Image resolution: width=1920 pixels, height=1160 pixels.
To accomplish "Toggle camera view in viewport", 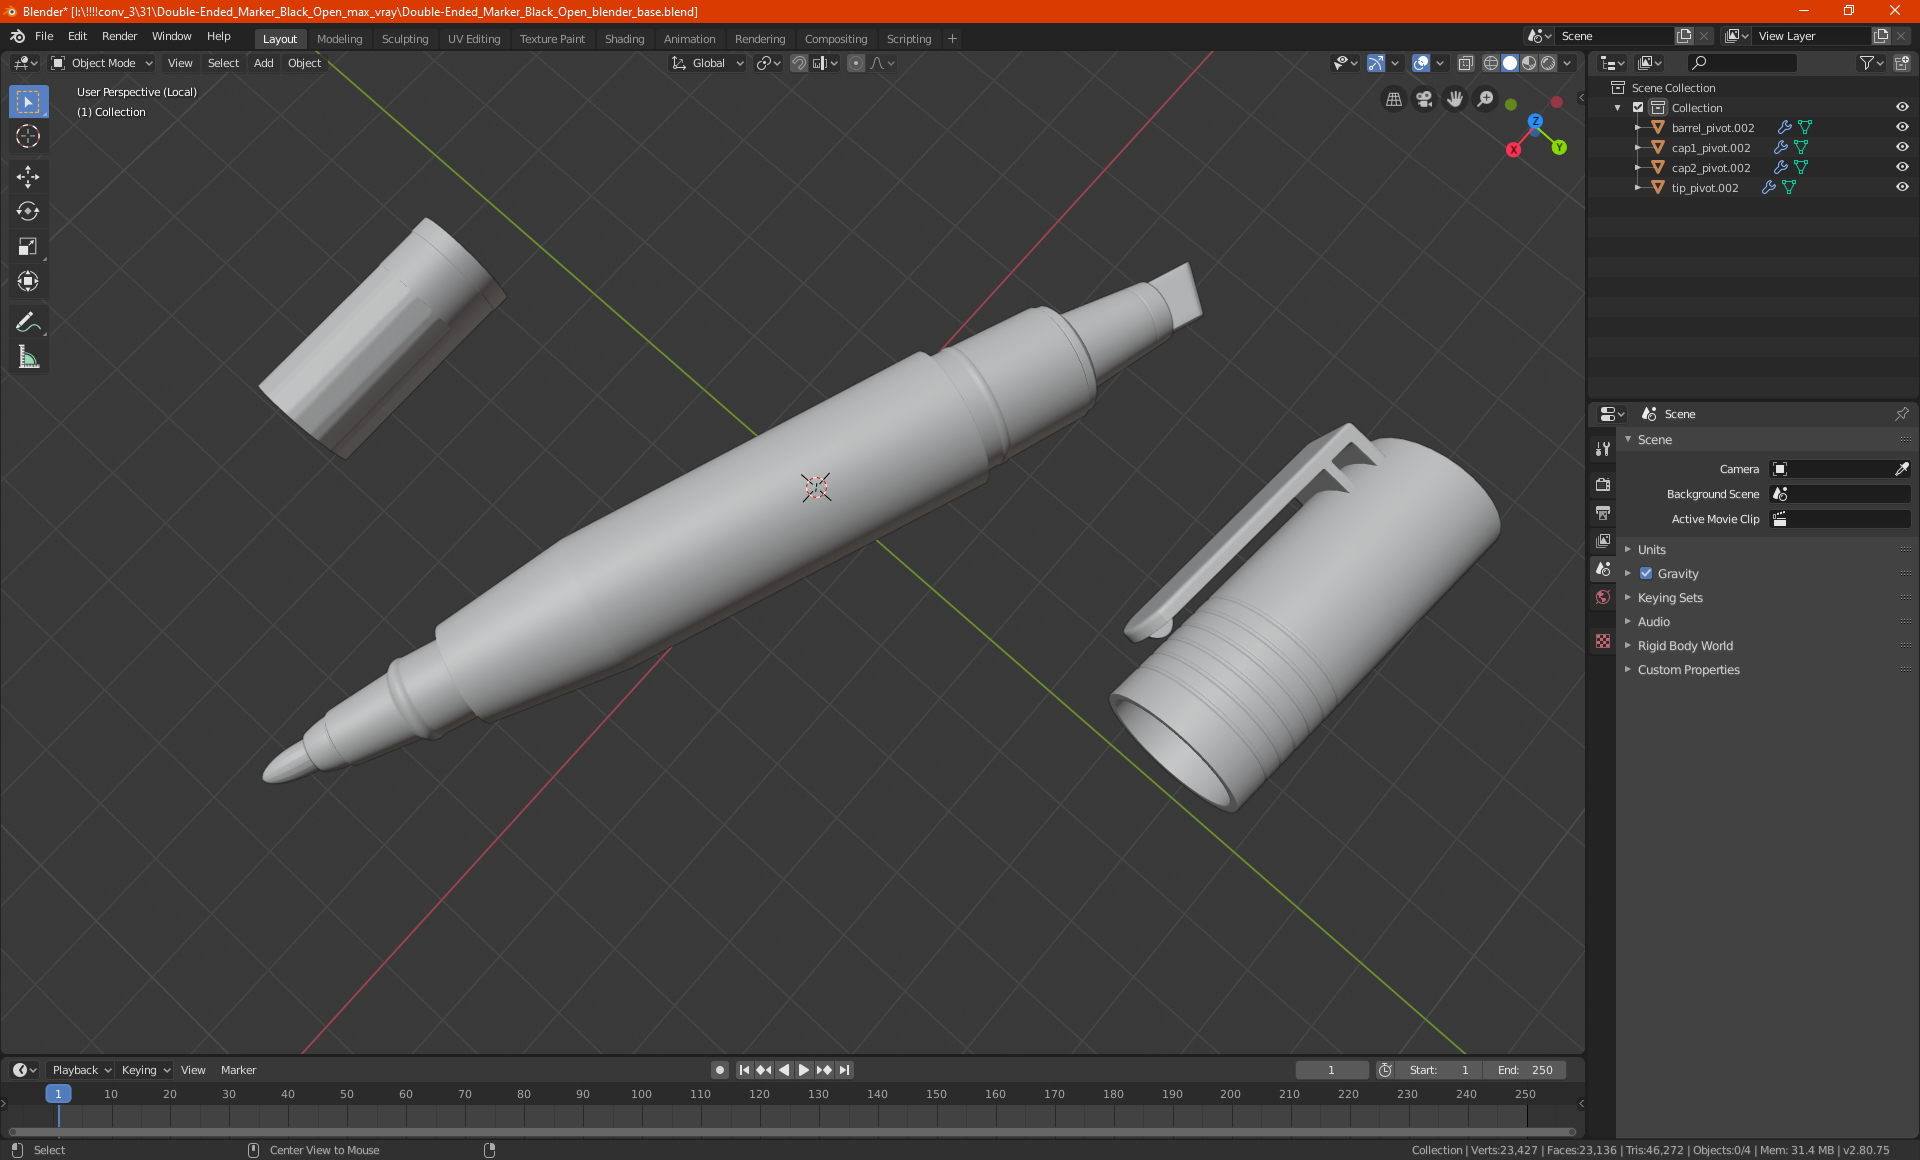I will pos(1424,99).
